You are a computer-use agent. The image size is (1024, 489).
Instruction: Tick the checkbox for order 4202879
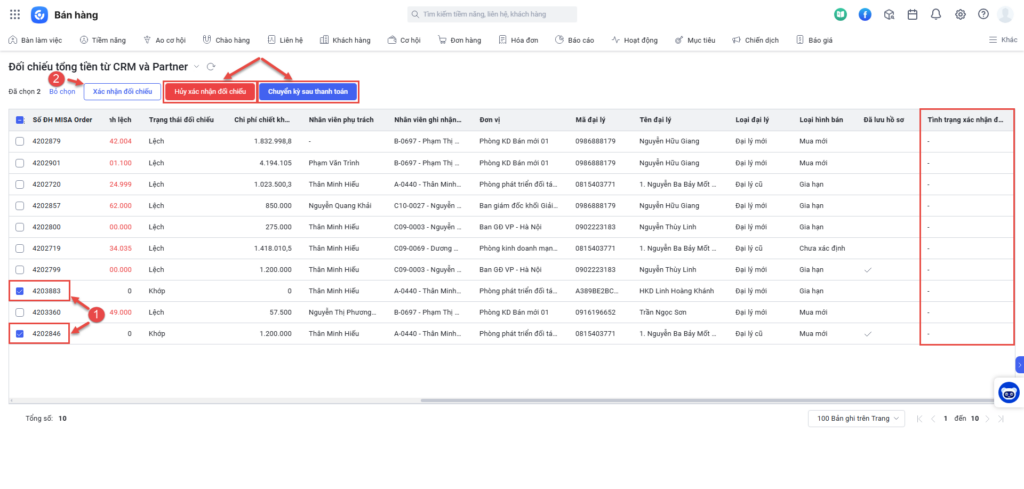(x=20, y=141)
